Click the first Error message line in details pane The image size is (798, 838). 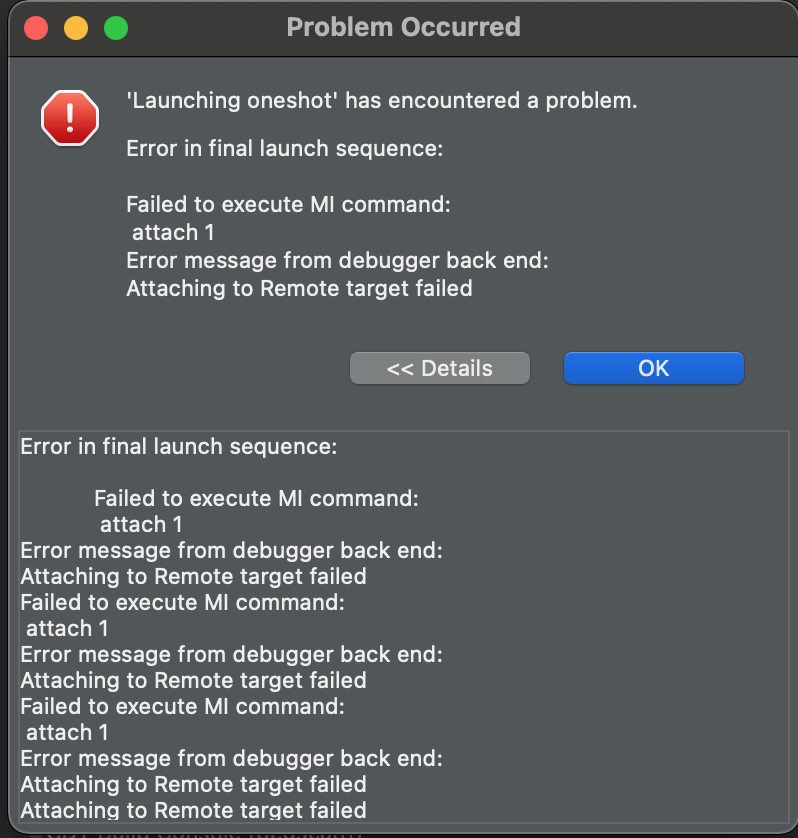231,550
